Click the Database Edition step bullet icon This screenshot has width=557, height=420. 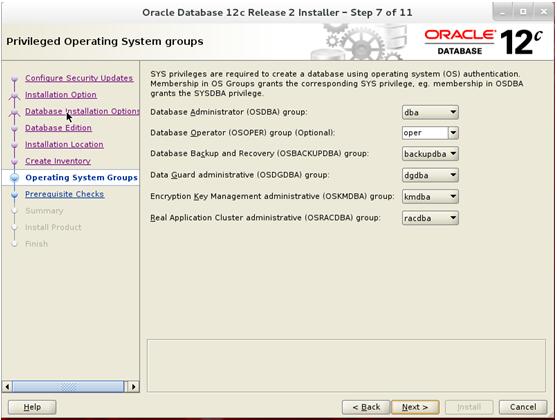[15, 128]
